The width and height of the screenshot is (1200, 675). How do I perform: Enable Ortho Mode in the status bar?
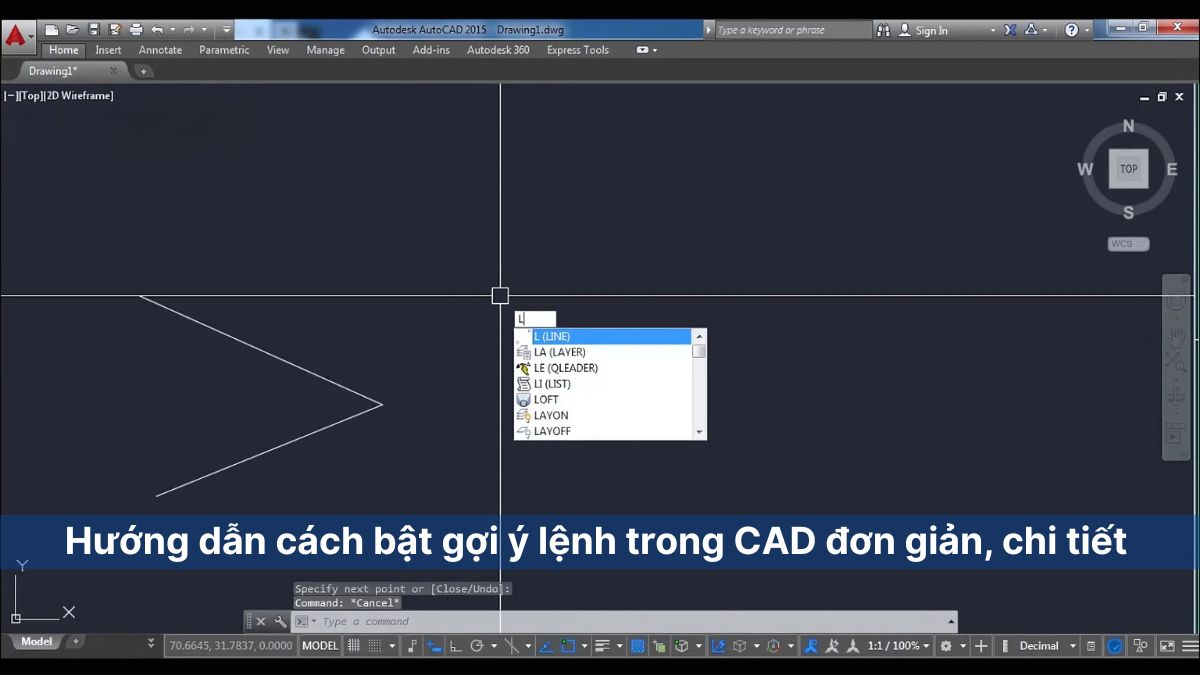coord(454,646)
